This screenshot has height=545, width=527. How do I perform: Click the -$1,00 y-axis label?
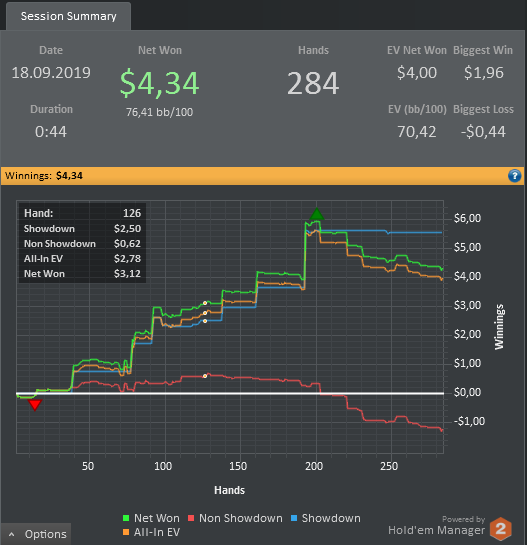point(469,421)
